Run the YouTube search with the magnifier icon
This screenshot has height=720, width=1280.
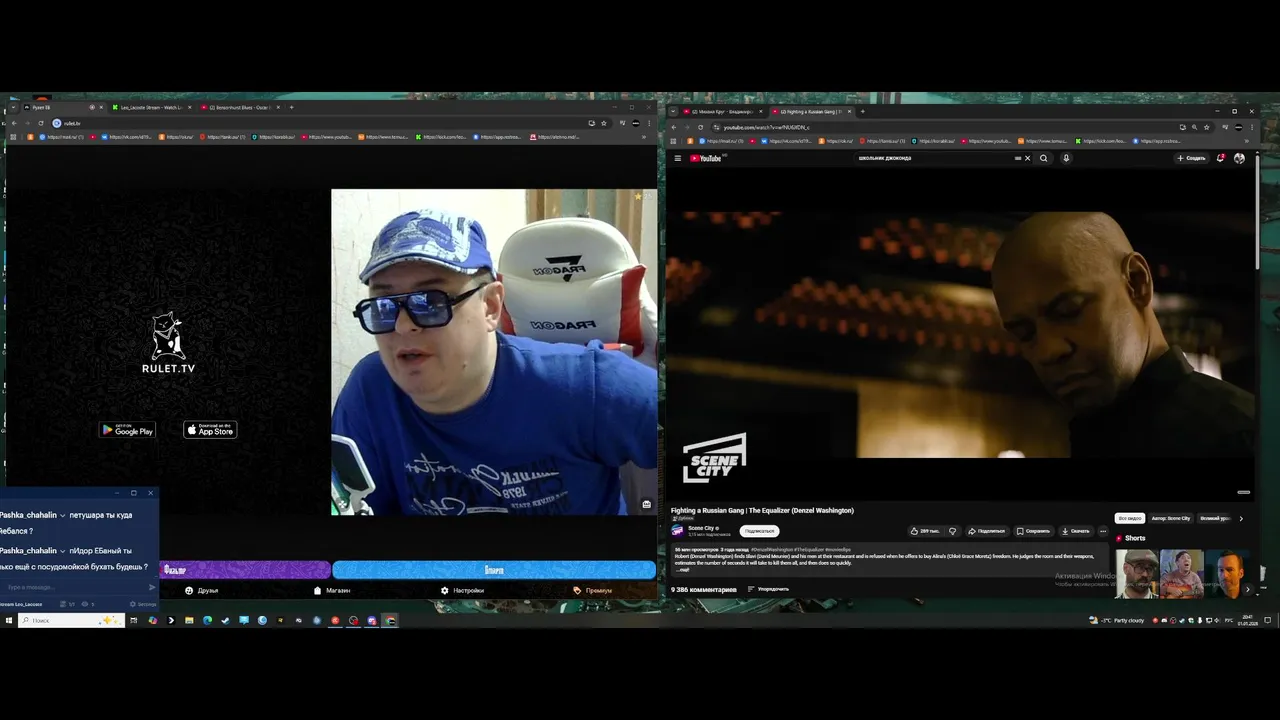[x=1044, y=158]
